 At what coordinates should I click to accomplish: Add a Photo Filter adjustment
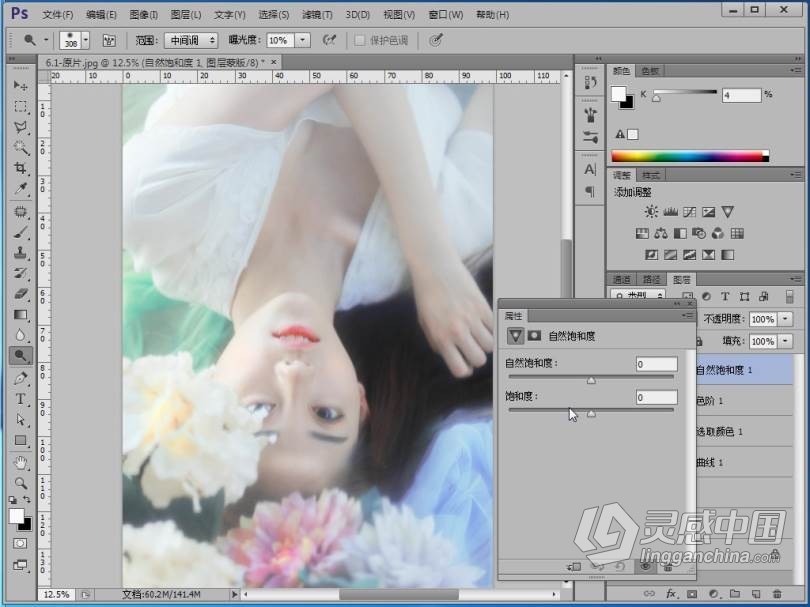(699, 234)
